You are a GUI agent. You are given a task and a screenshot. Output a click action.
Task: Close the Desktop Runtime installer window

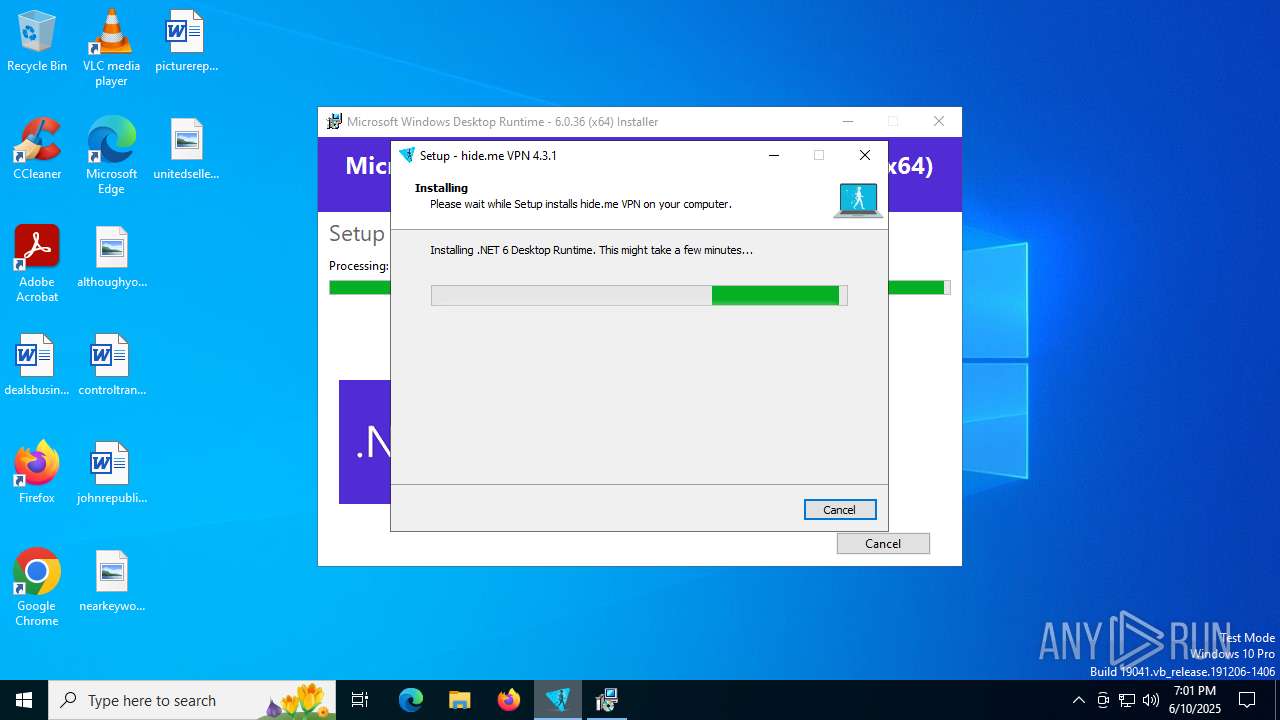click(938, 122)
